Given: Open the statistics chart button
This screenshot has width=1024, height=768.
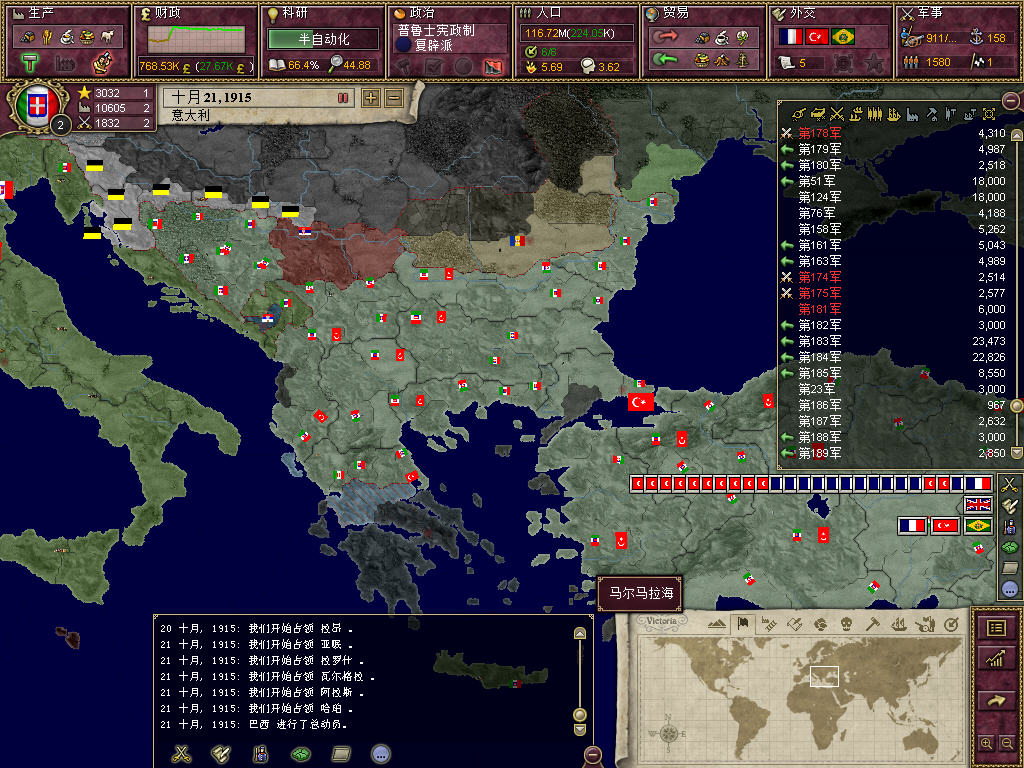Looking at the screenshot, I should click(x=996, y=658).
